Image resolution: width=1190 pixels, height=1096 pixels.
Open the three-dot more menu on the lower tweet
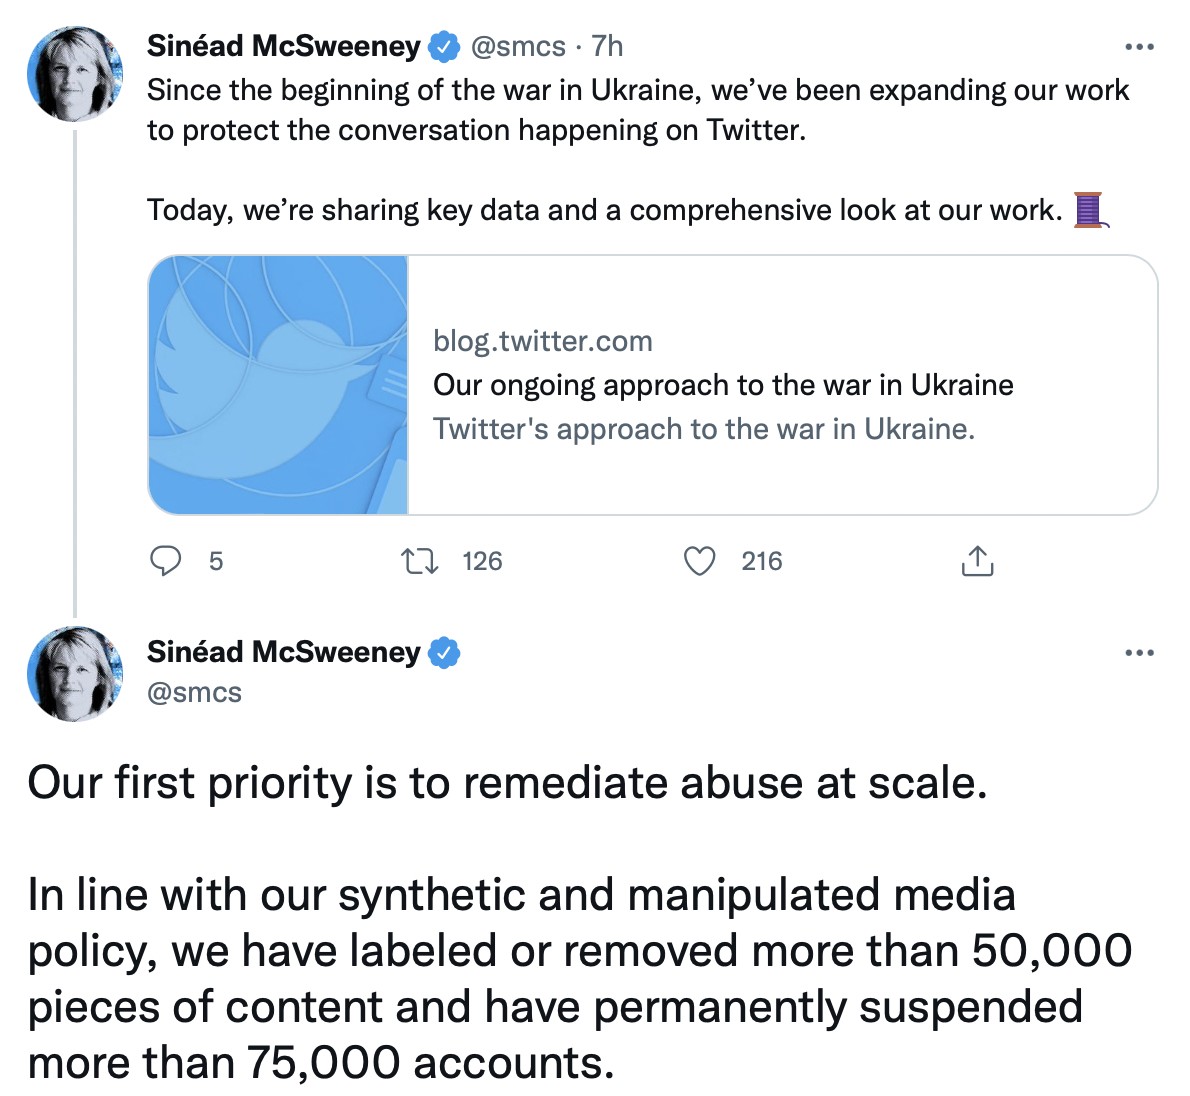pyautogui.click(x=1139, y=653)
